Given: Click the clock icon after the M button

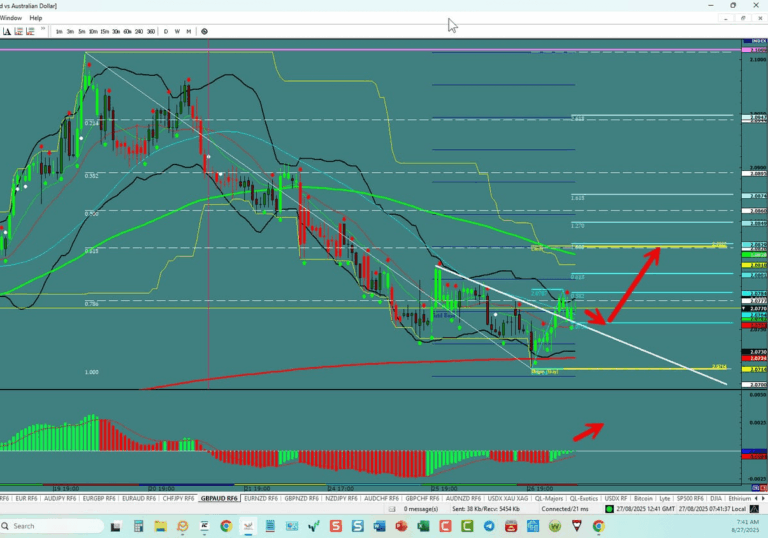Looking at the screenshot, I should coord(204,31).
